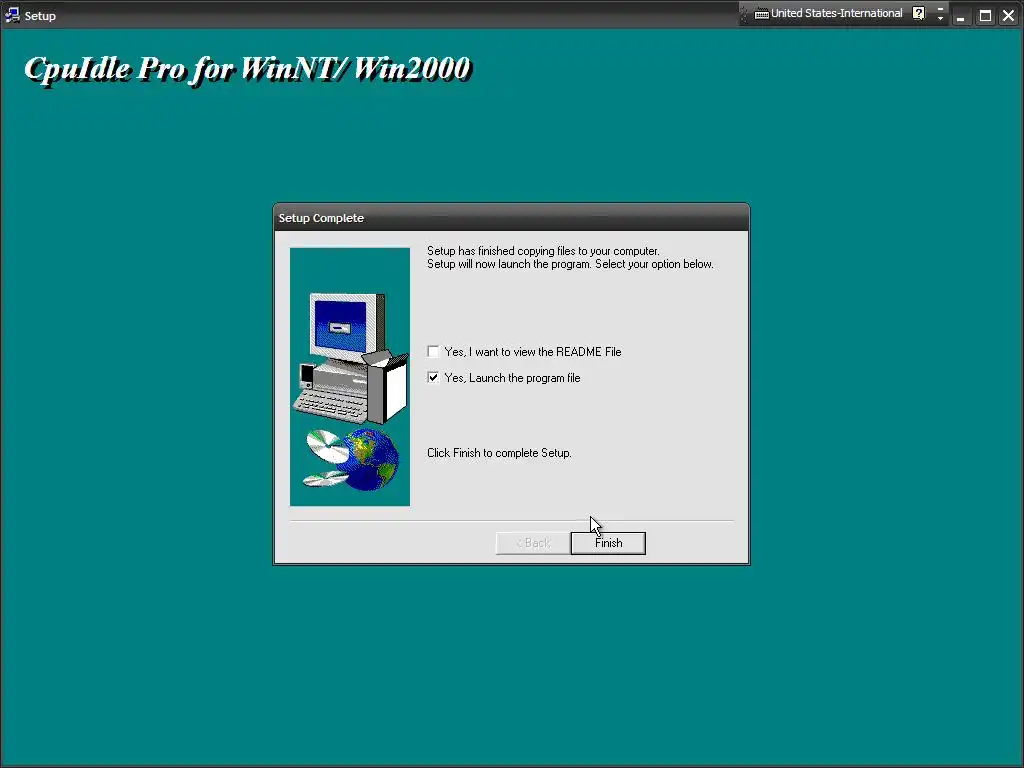The width and height of the screenshot is (1024, 768).
Task: Uncheck Launch the program file option
Action: pyautogui.click(x=433, y=377)
